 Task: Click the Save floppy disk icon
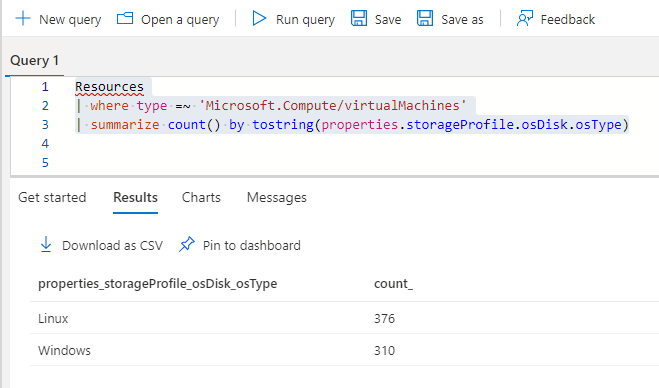coord(358,19)
